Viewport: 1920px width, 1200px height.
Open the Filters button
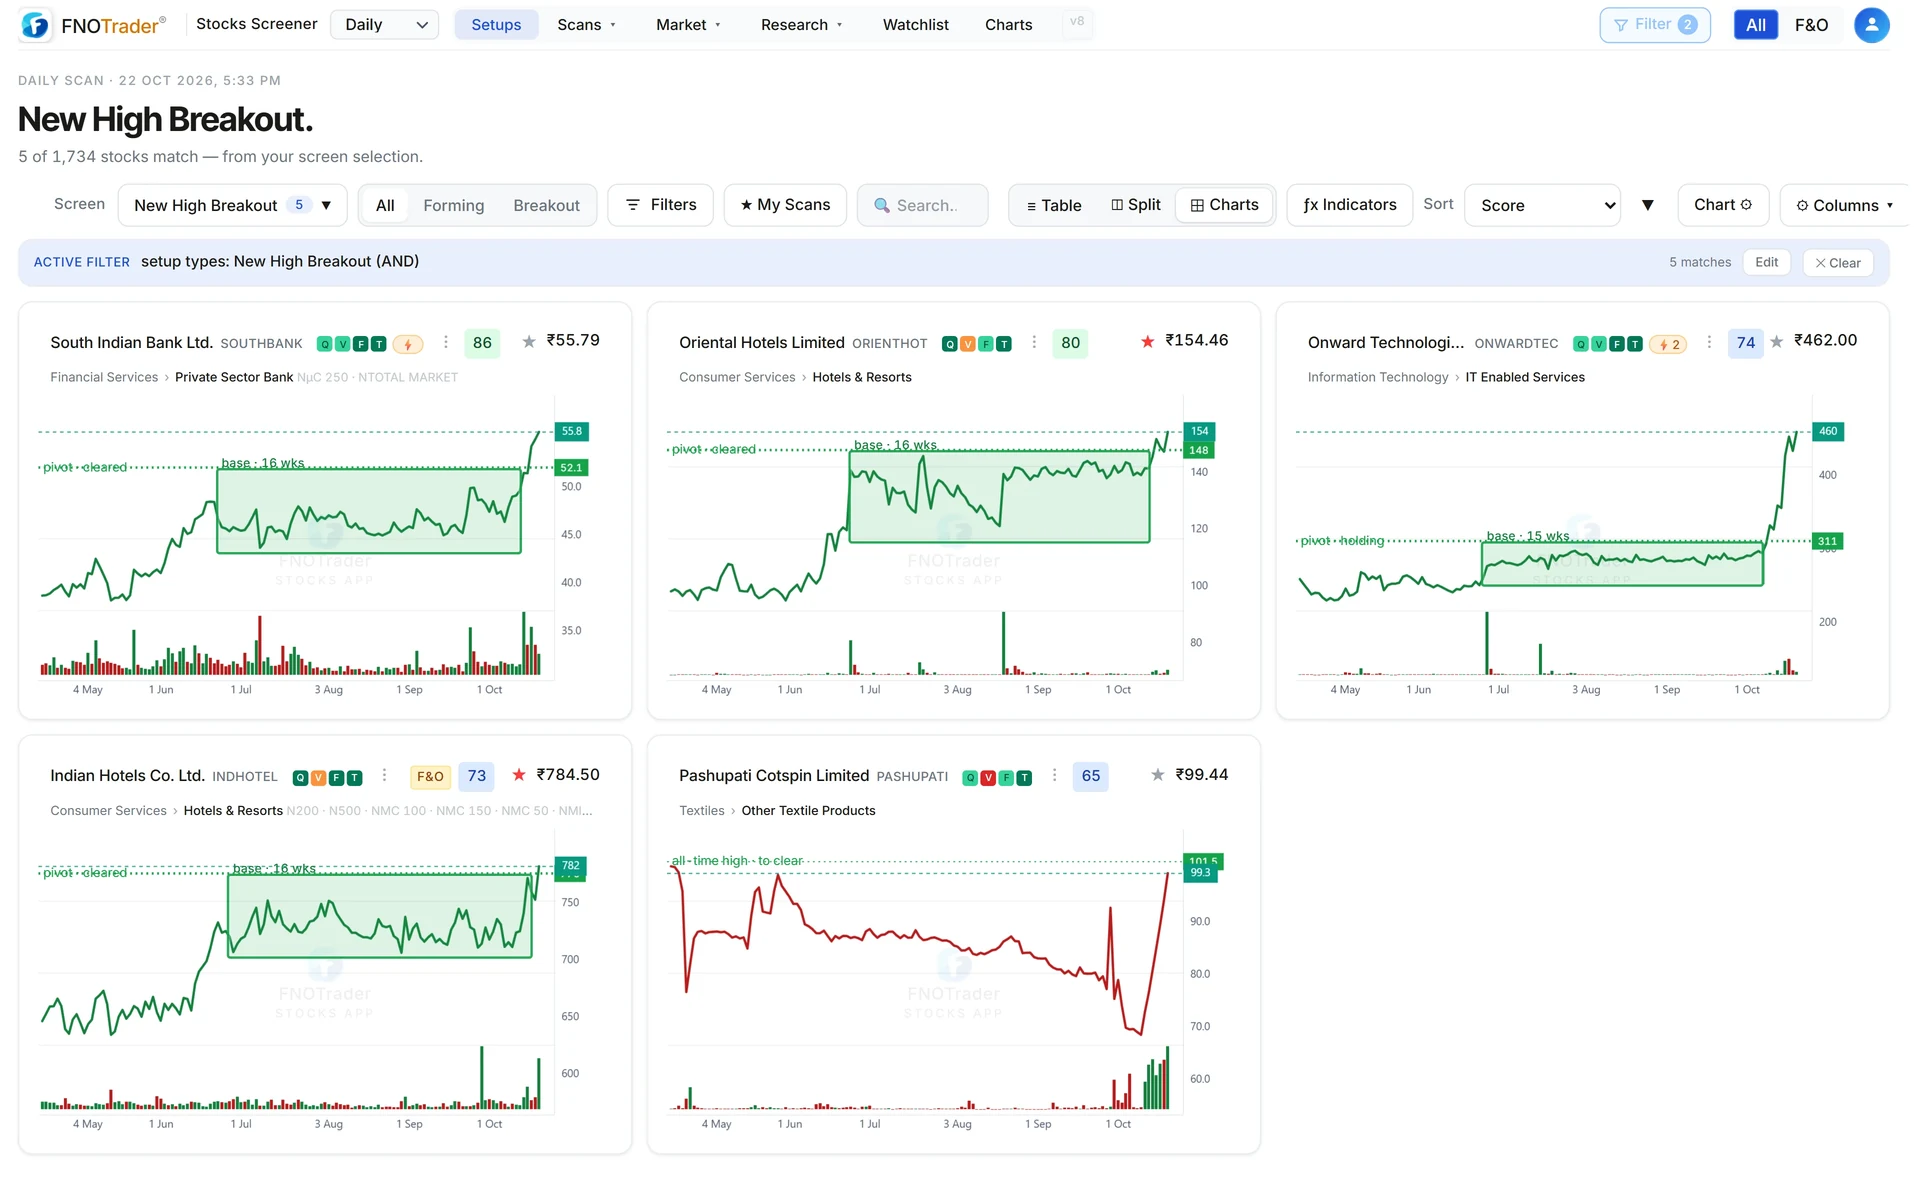(x=660, y=205)
